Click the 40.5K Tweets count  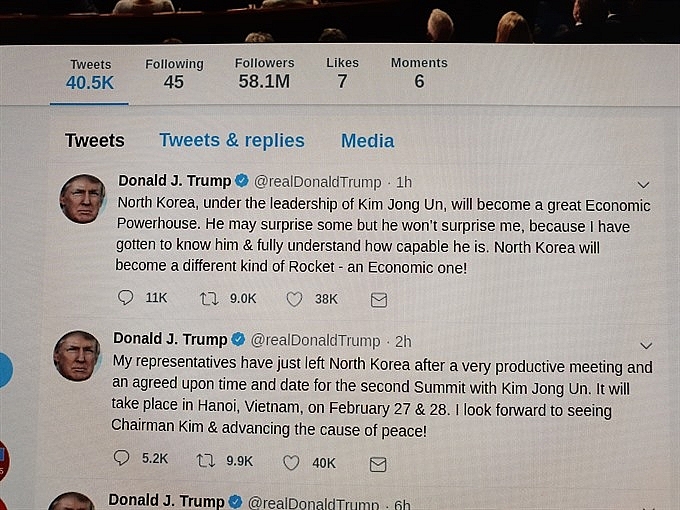click(90, 75)
